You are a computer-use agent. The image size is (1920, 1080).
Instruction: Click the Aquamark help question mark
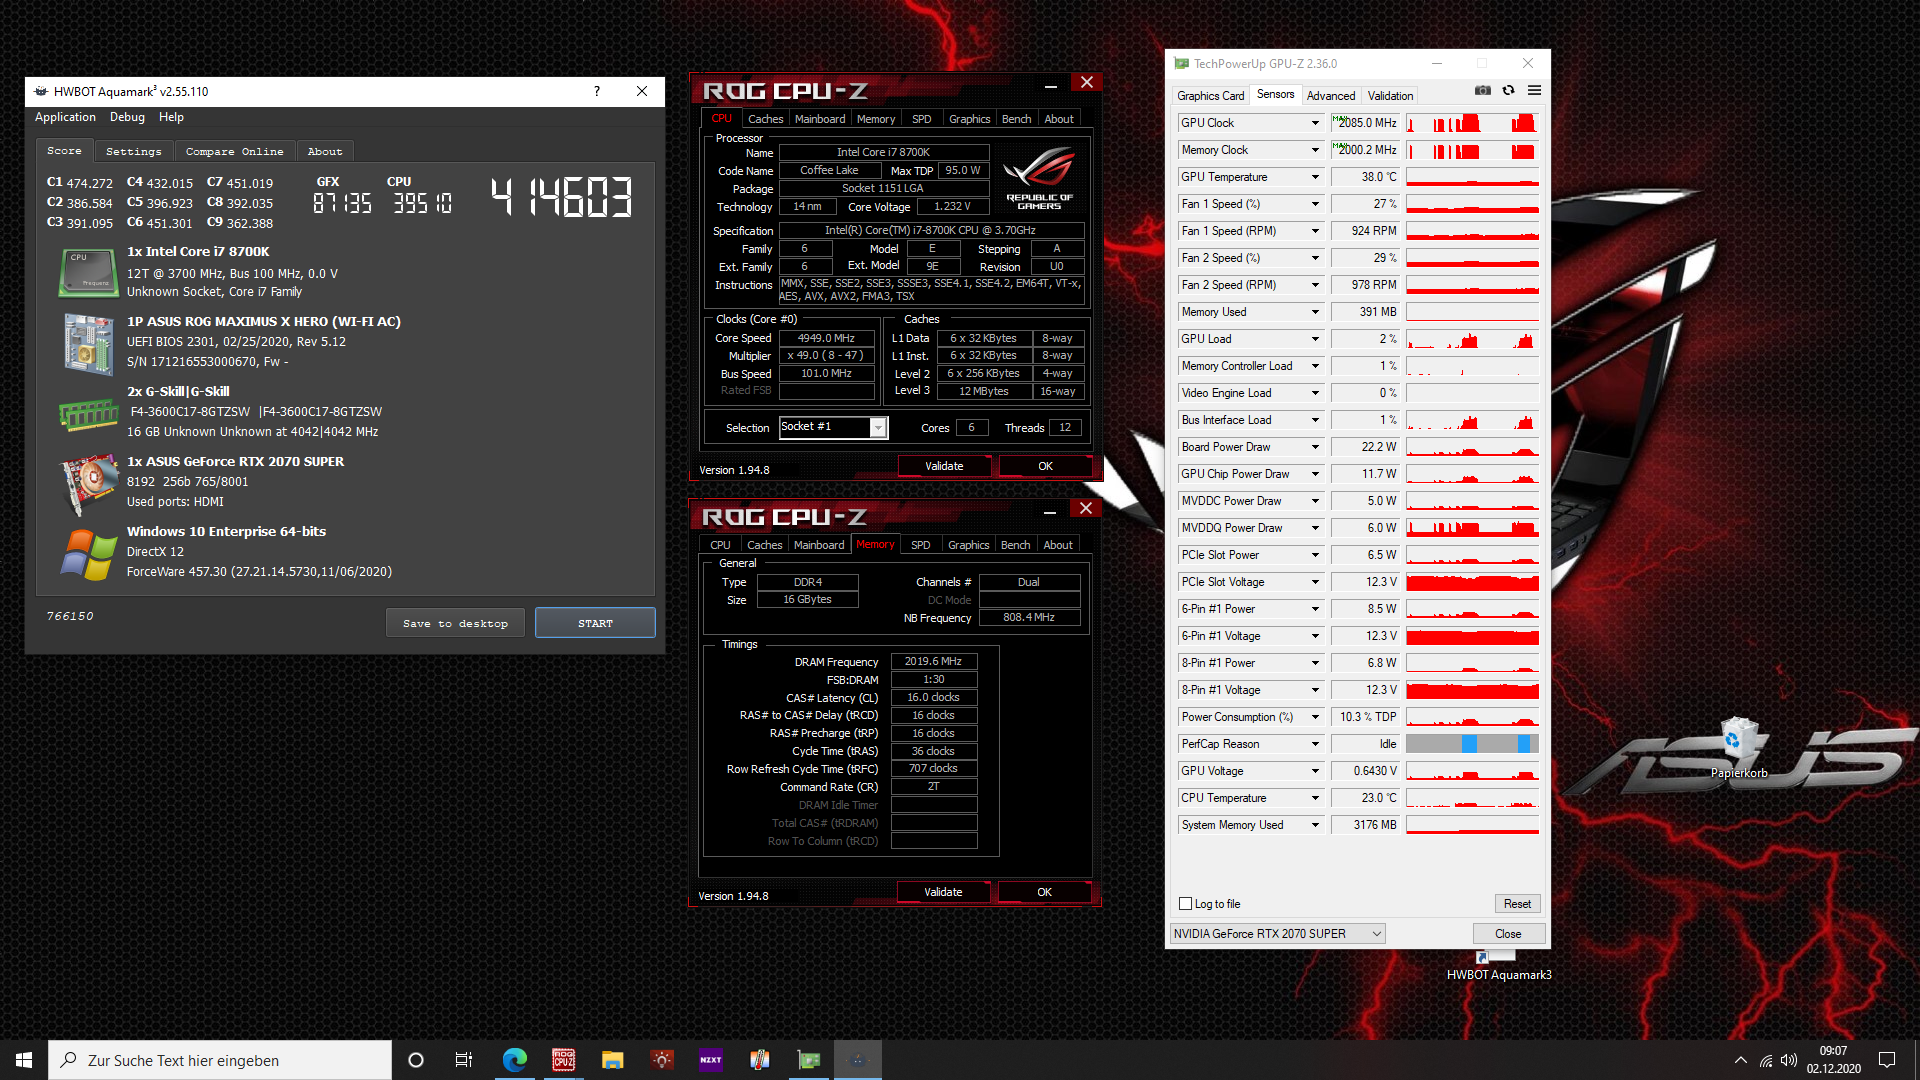pyautogui.click(x=597, y=91)
